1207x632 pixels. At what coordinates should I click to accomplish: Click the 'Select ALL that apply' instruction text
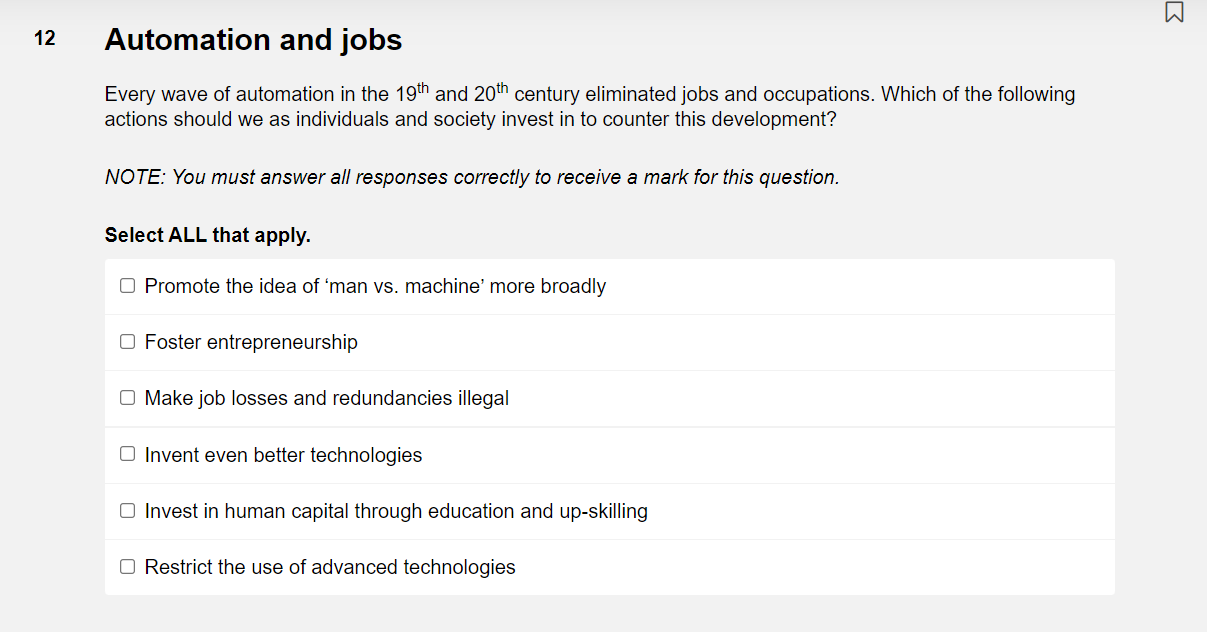tap(207, 234)
